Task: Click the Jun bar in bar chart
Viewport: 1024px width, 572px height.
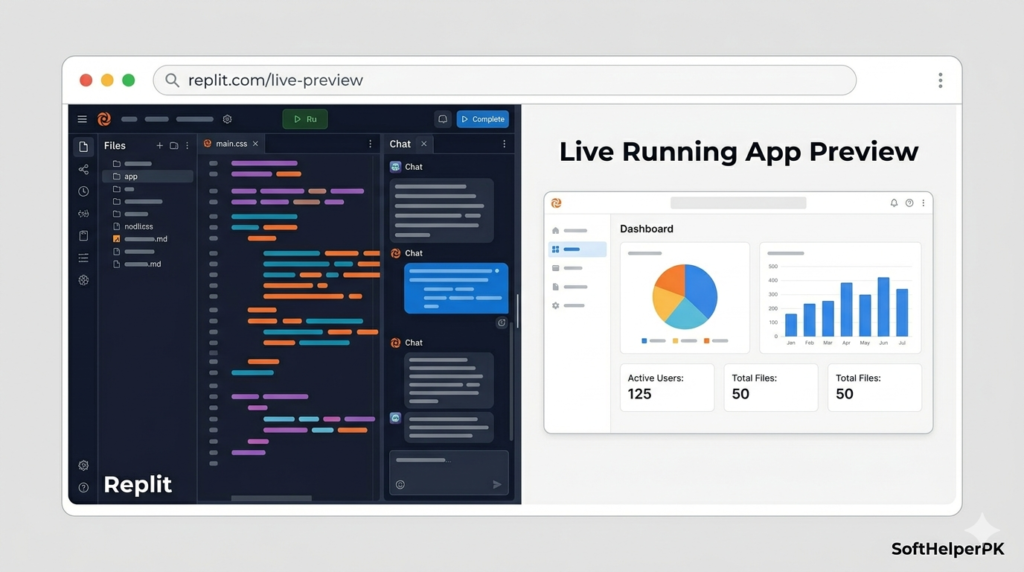Action: [x=884, y=307]
